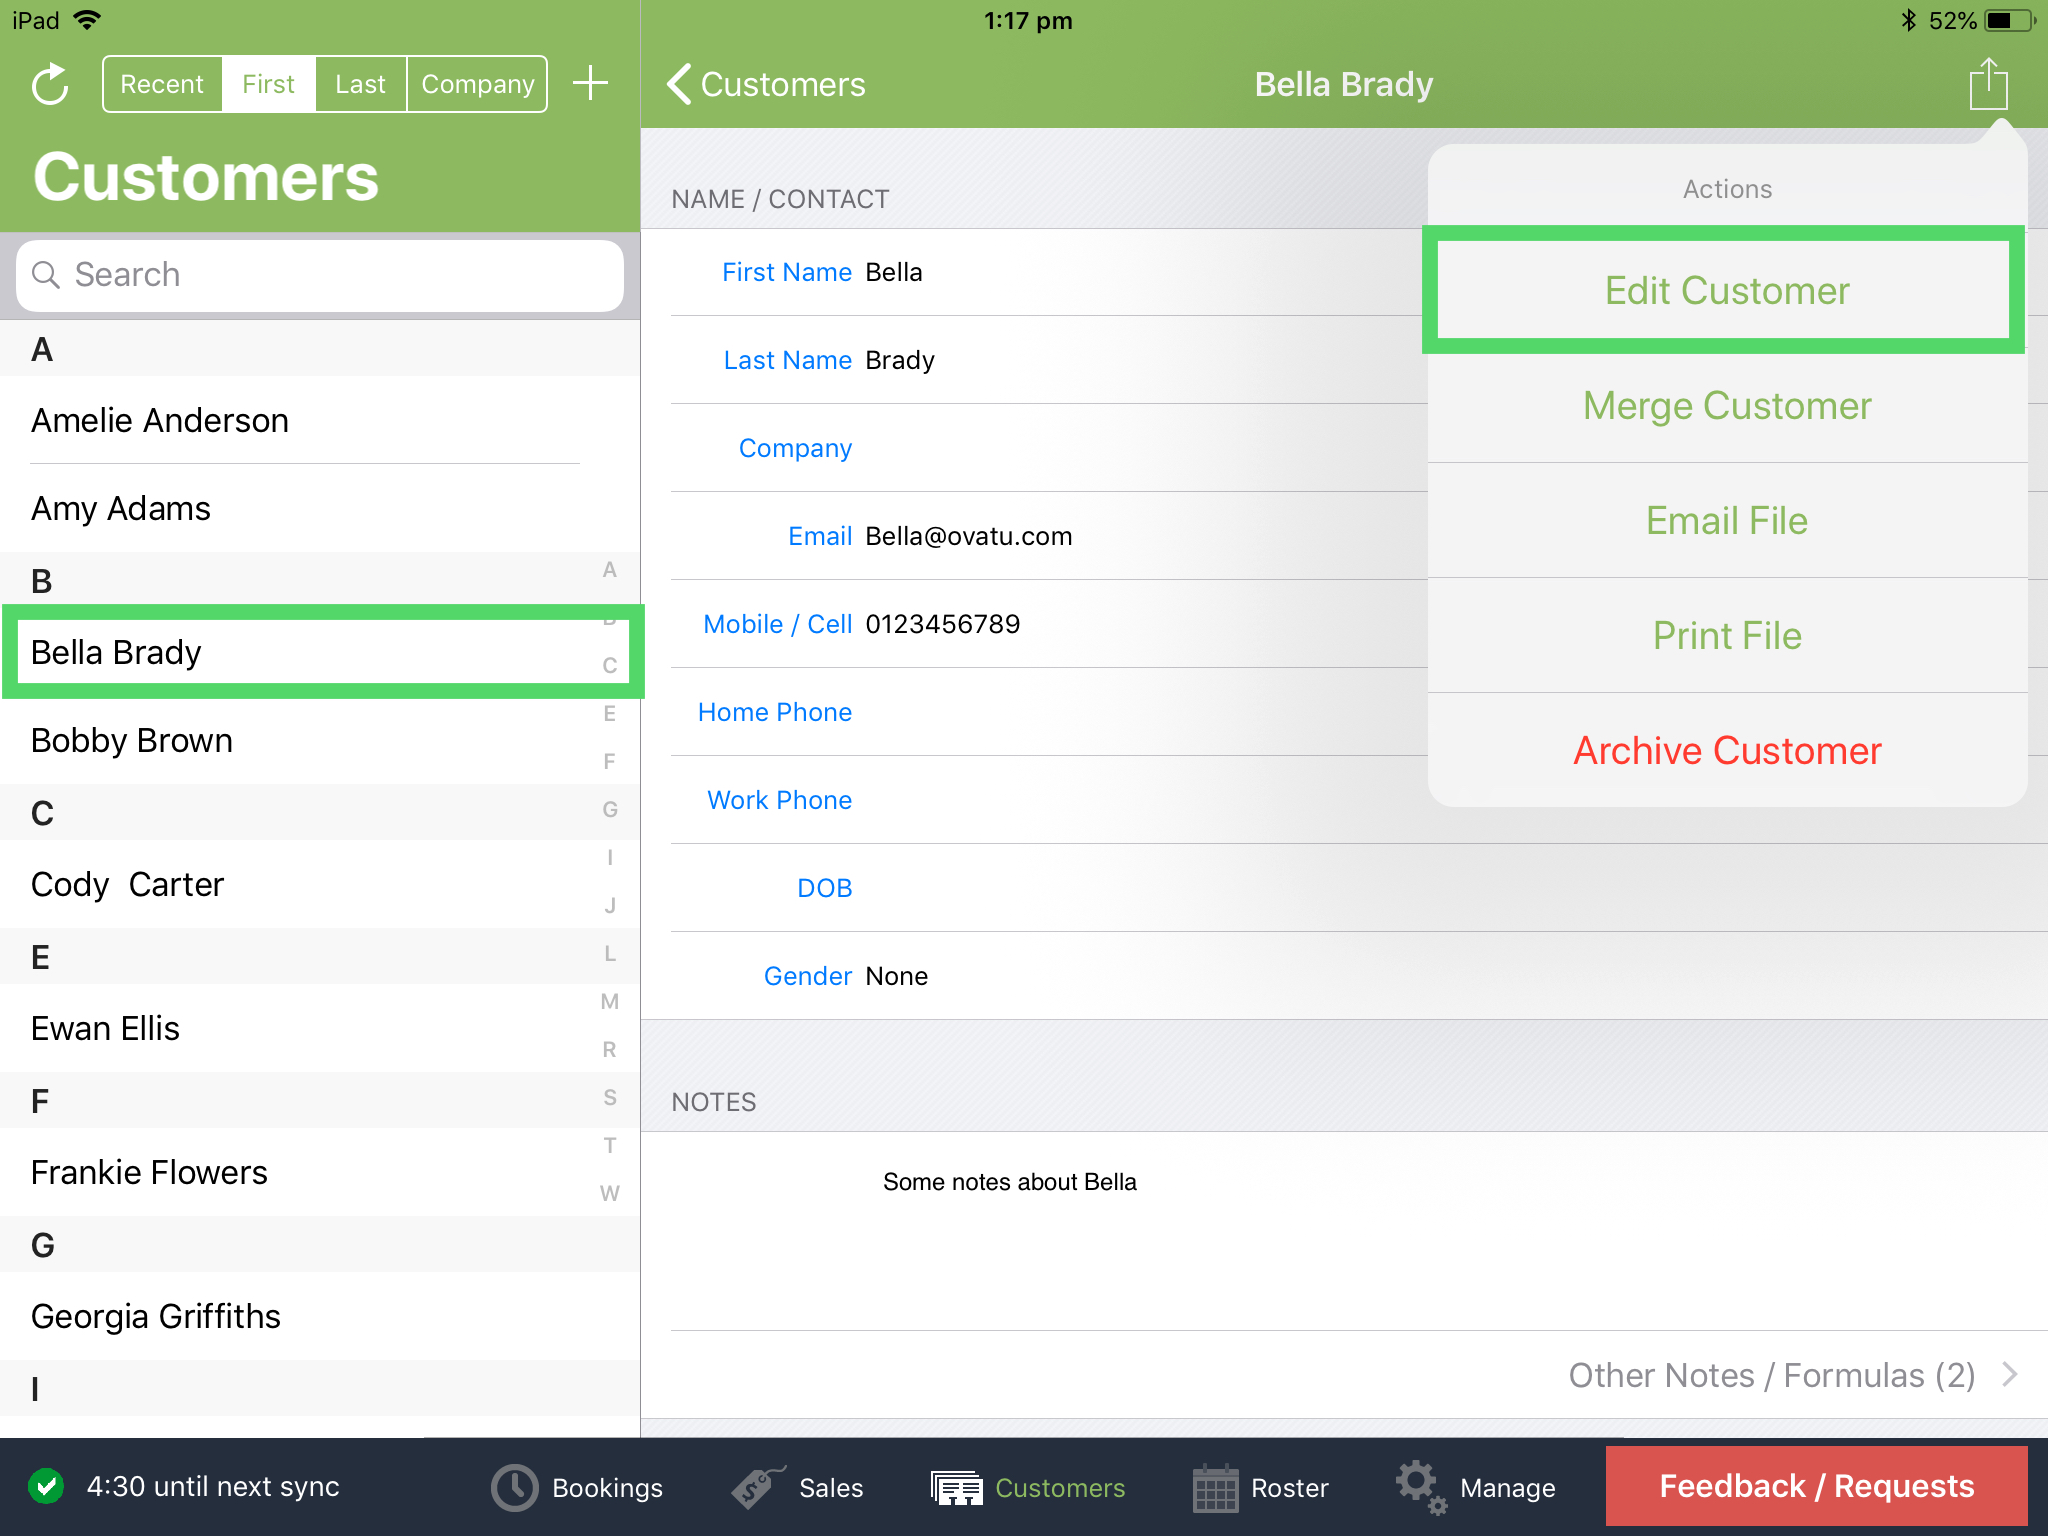The height and width of the screenshot is (1536, 2048).
Task: Open the Gender field picker
Action: coord(807,975)
